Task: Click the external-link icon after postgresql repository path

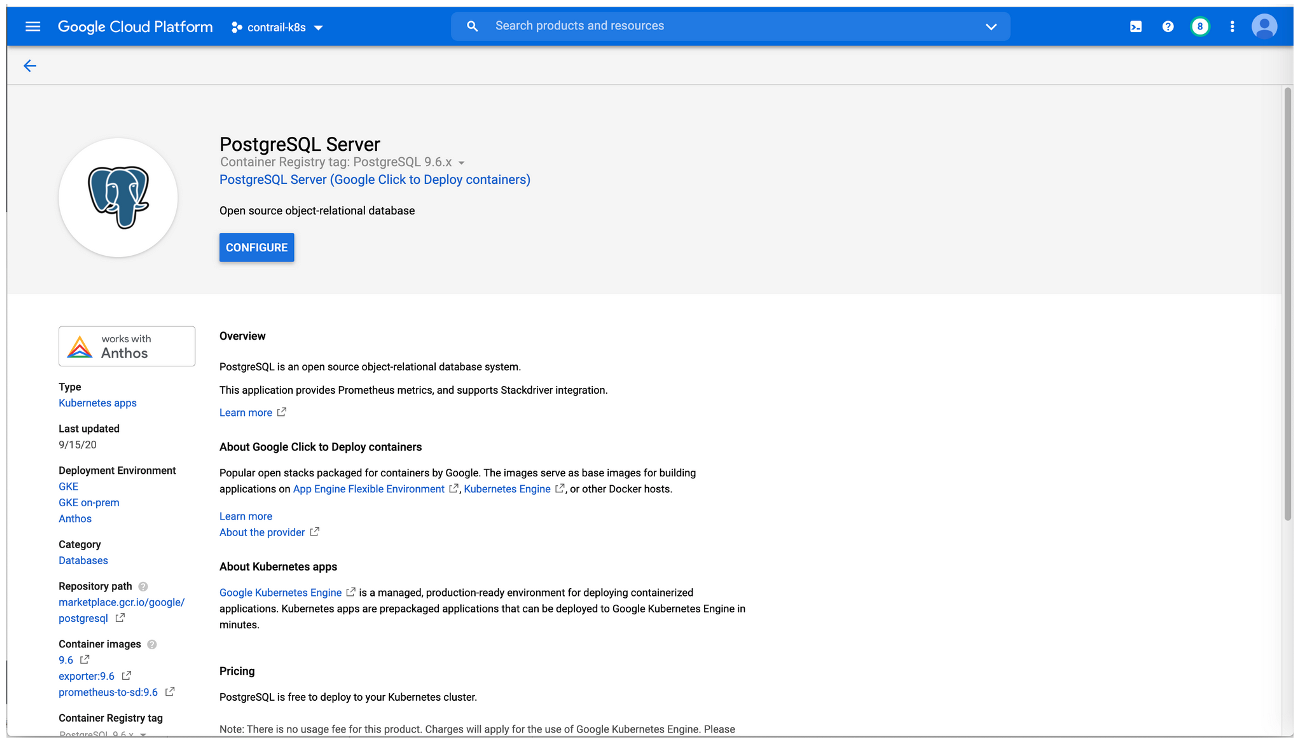Action: coord(120,619)
